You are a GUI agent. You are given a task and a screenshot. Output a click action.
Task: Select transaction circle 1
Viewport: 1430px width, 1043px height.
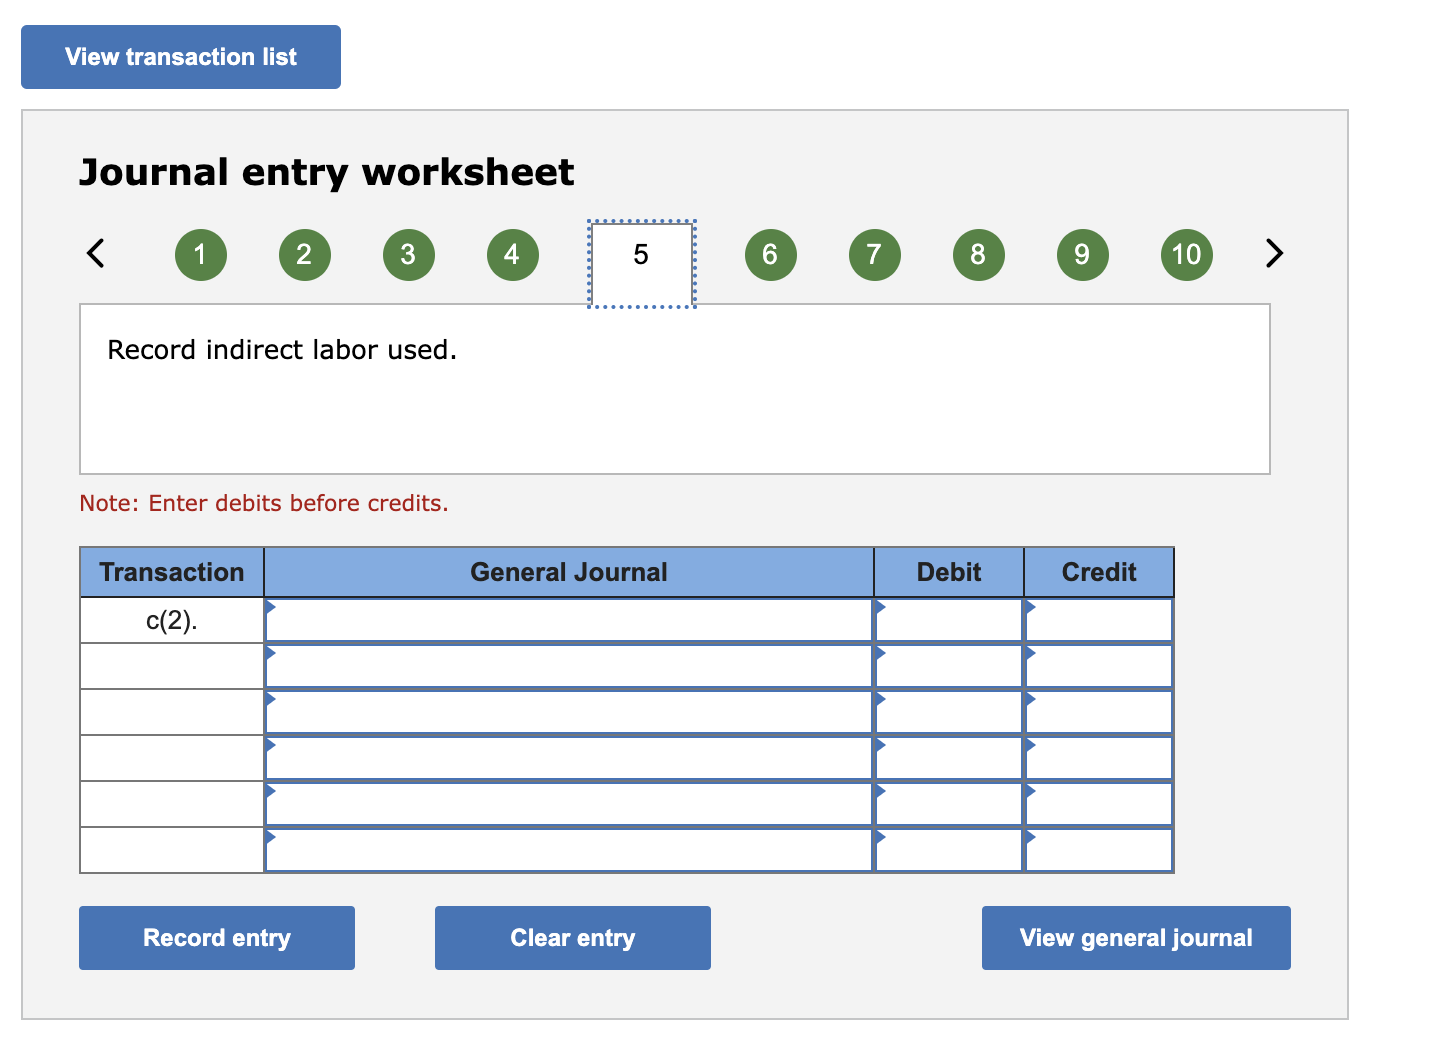[200, 254]
